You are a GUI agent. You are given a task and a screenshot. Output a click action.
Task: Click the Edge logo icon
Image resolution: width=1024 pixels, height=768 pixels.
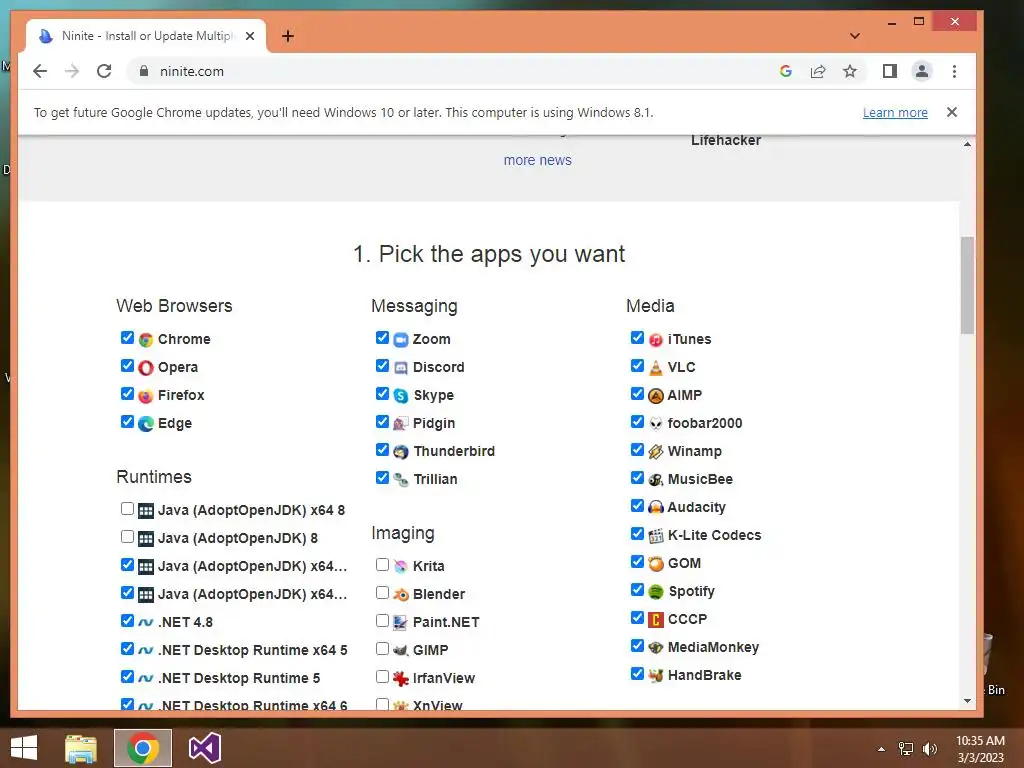tap(146, 424)
